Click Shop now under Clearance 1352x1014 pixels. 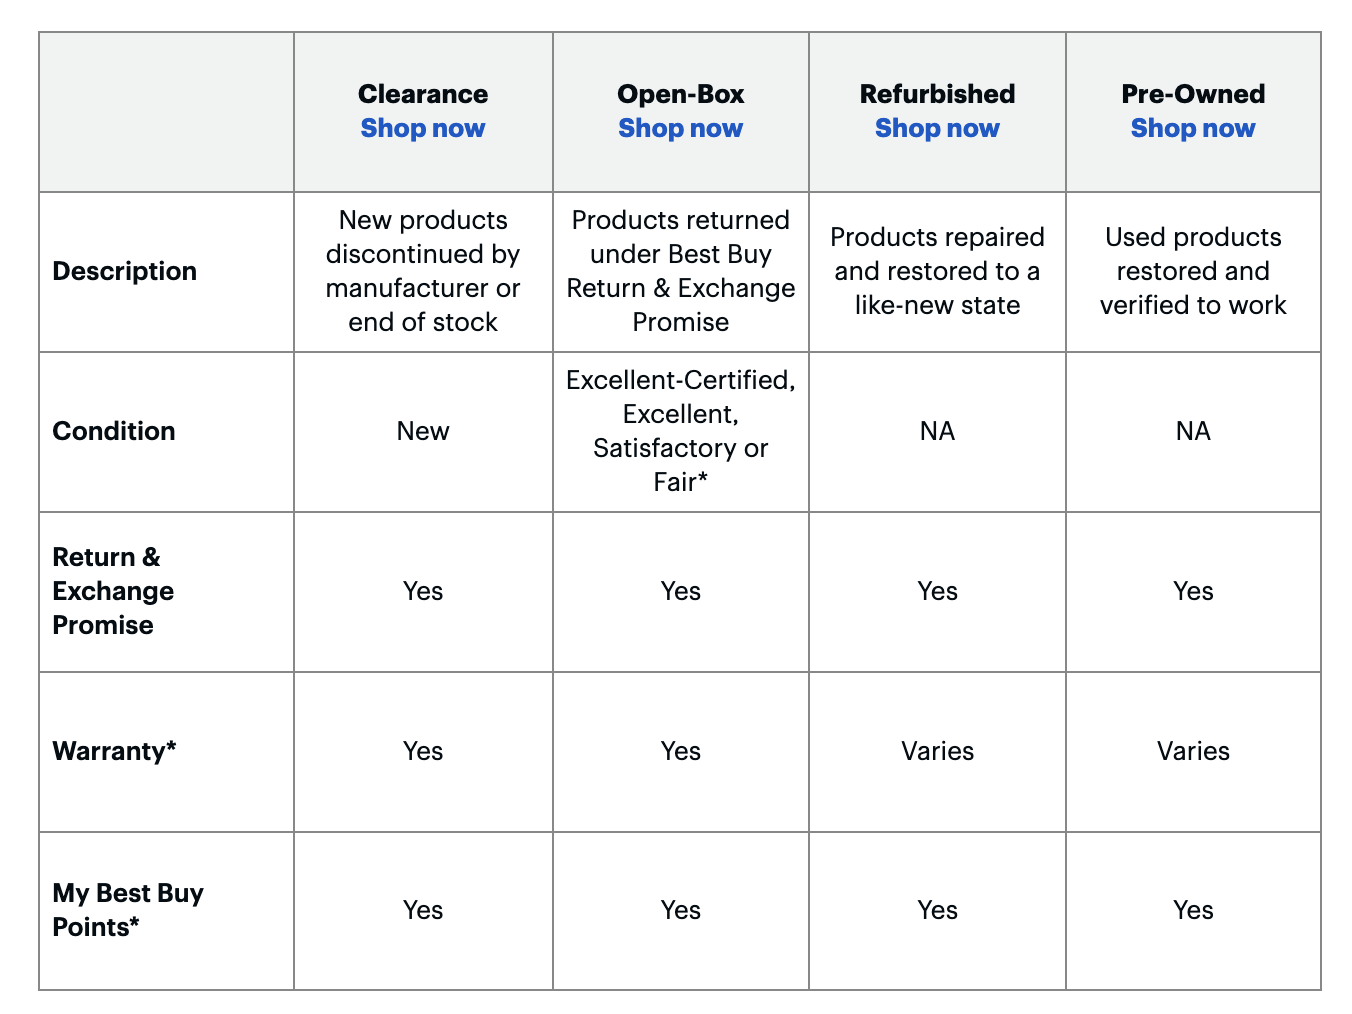click(423, 129)
